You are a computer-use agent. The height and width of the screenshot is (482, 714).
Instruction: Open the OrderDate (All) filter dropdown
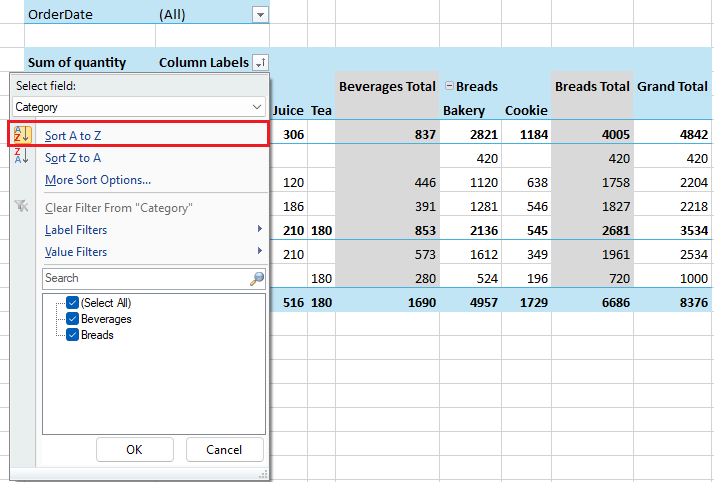coord(260,15)
